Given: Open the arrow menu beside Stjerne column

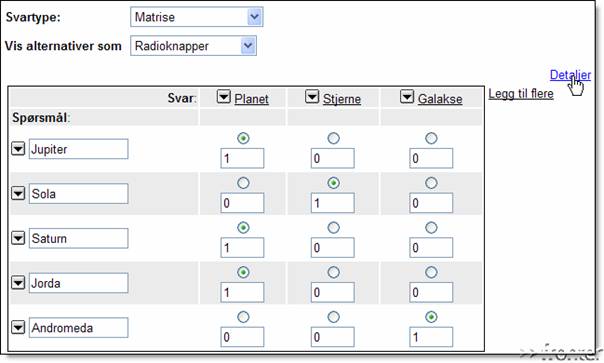Looking at the screenshot, I should click(x=312, y=96).
